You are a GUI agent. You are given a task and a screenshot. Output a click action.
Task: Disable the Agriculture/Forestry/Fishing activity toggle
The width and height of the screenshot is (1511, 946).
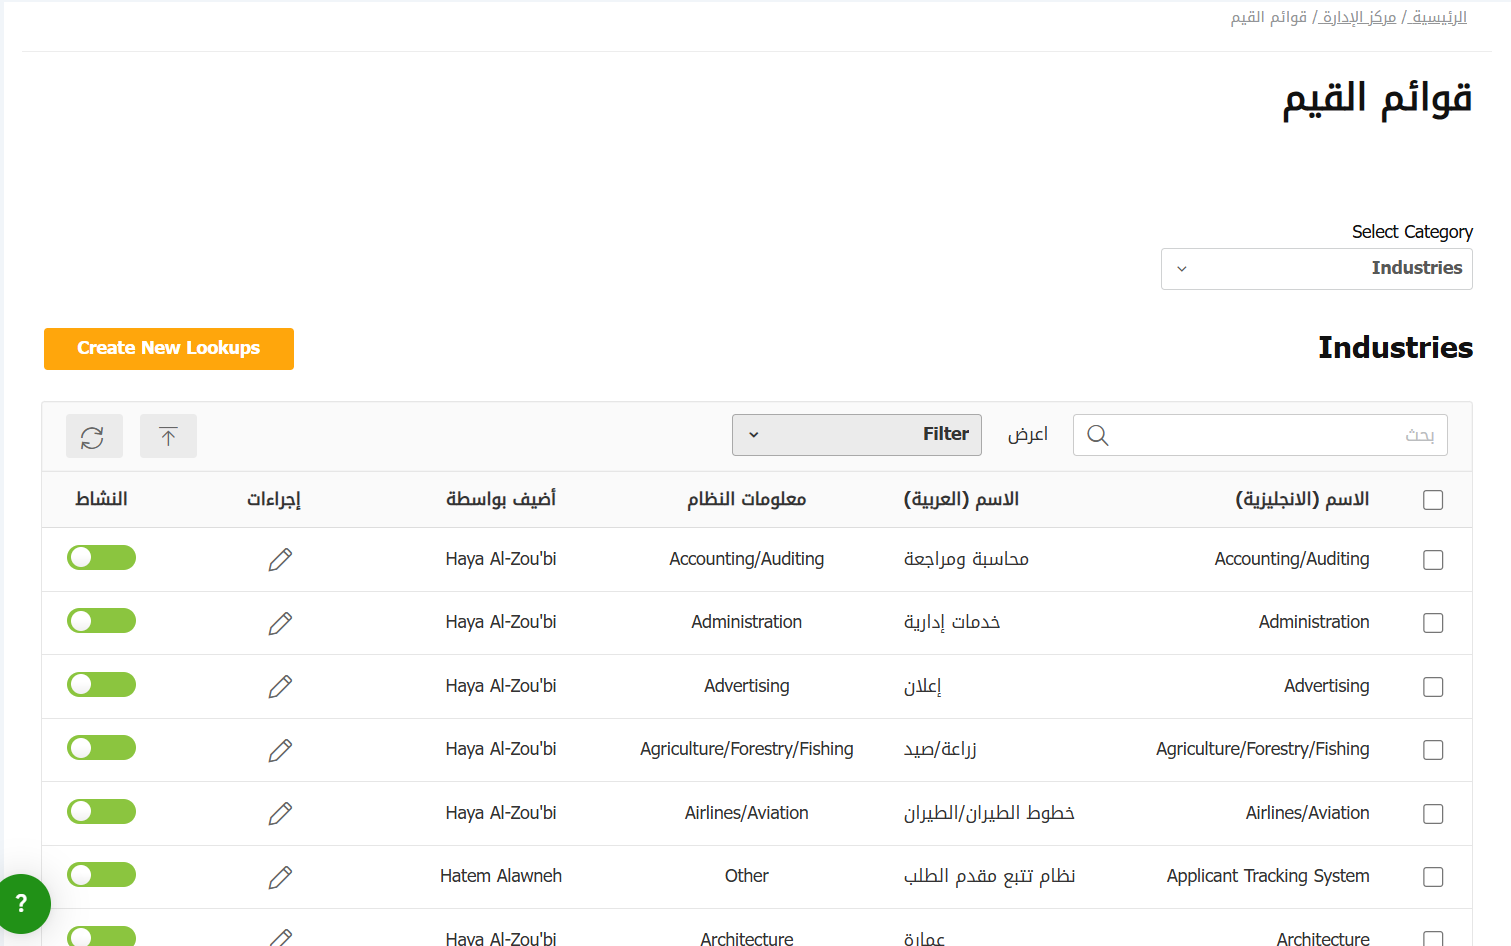tap(101, 748)
